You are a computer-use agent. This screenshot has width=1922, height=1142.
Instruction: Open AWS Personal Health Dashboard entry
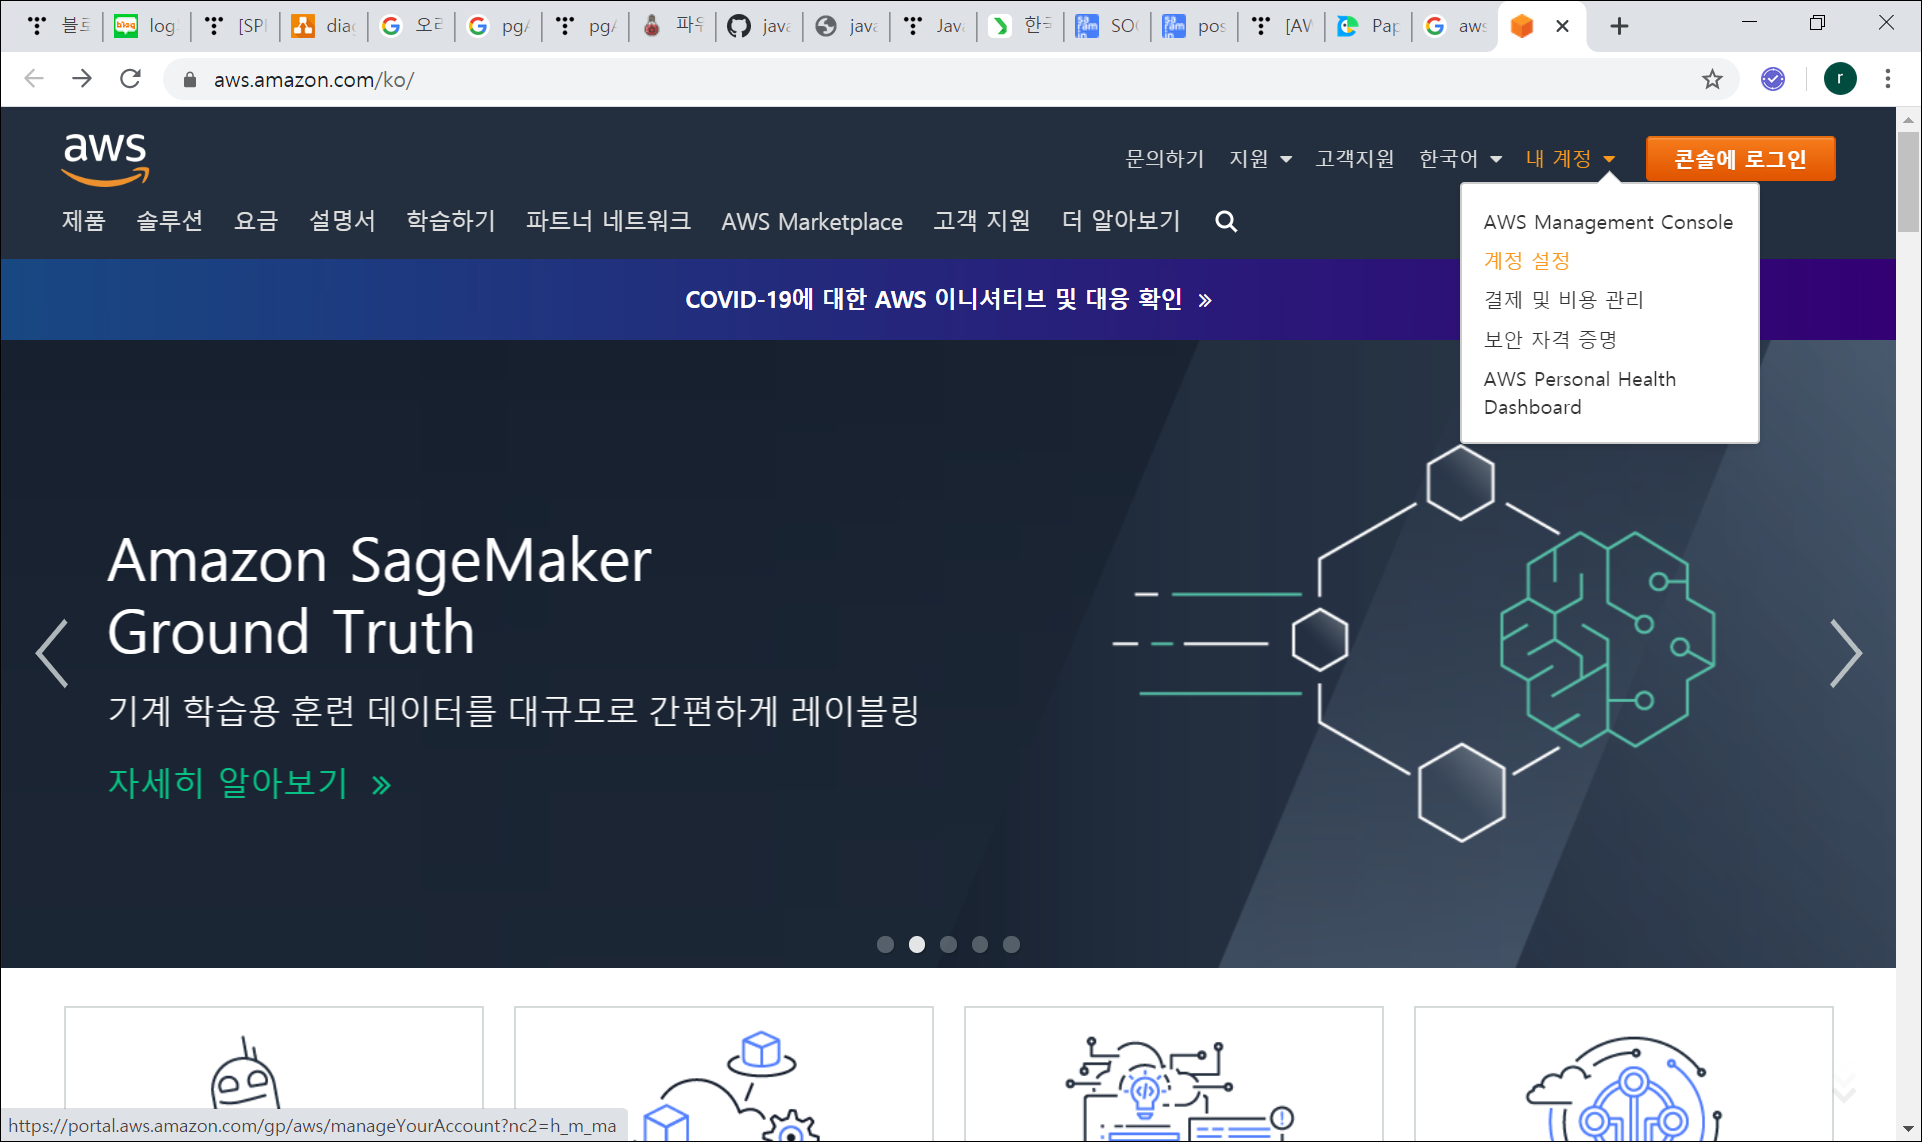1580,393
